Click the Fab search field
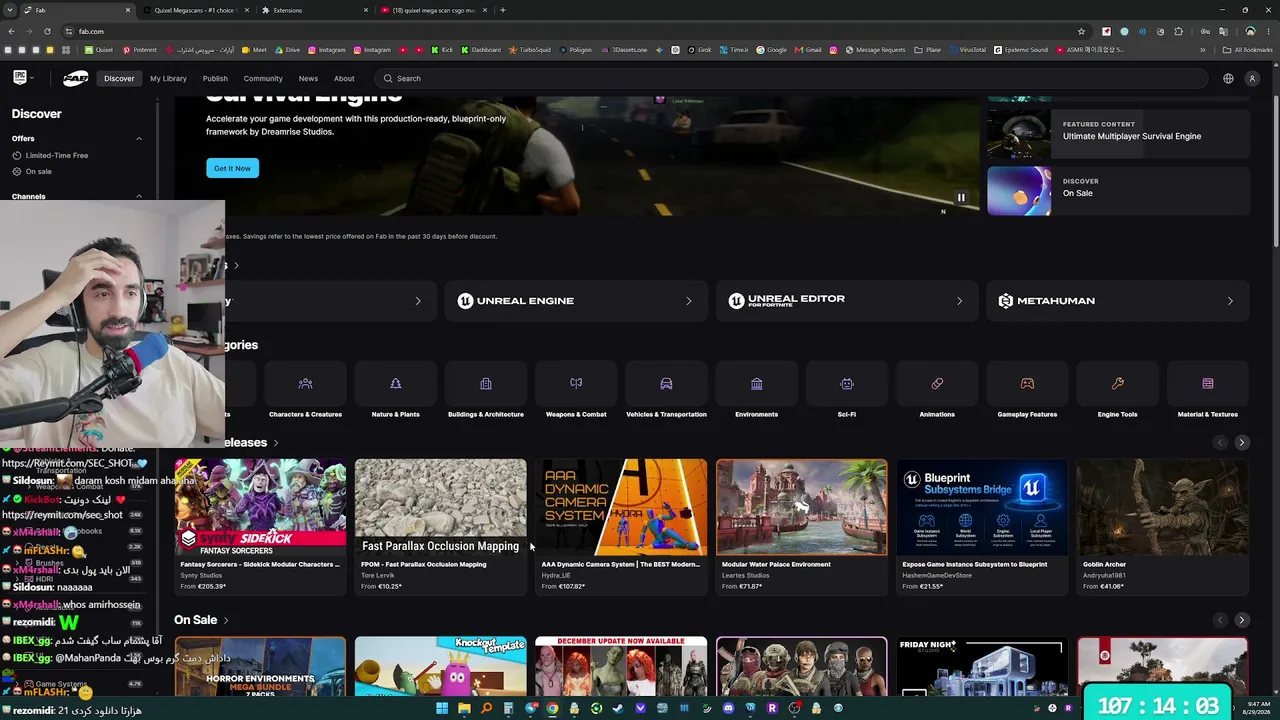The width and height of the screenshot is (1280, 720). (x=790, y=78)
